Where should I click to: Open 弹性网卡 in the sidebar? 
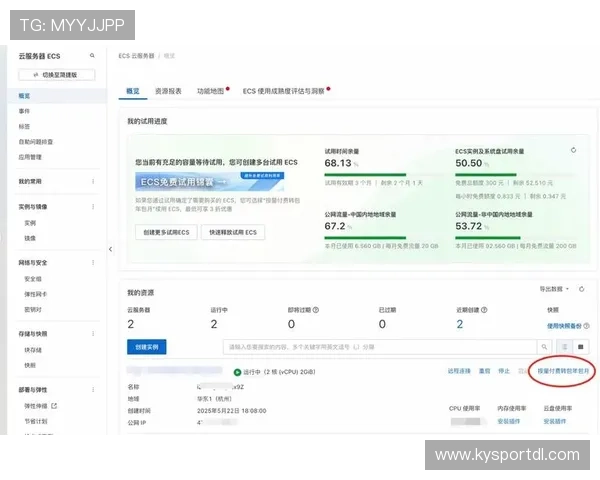tap(36, 294)
